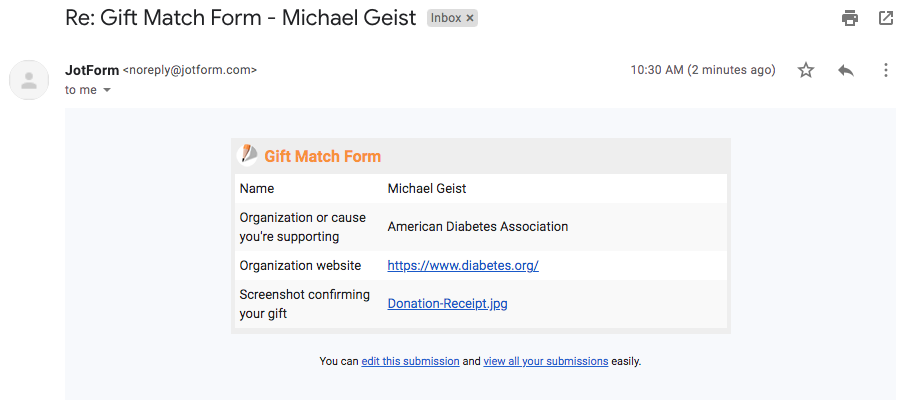Click the Michael Geist name value
Screen dimensions: 914x418
tap(427, 188)
